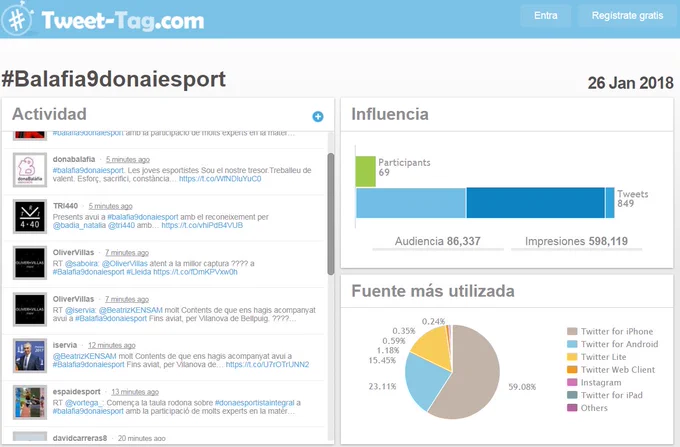Click the green Participants bar

coord(366,172)
